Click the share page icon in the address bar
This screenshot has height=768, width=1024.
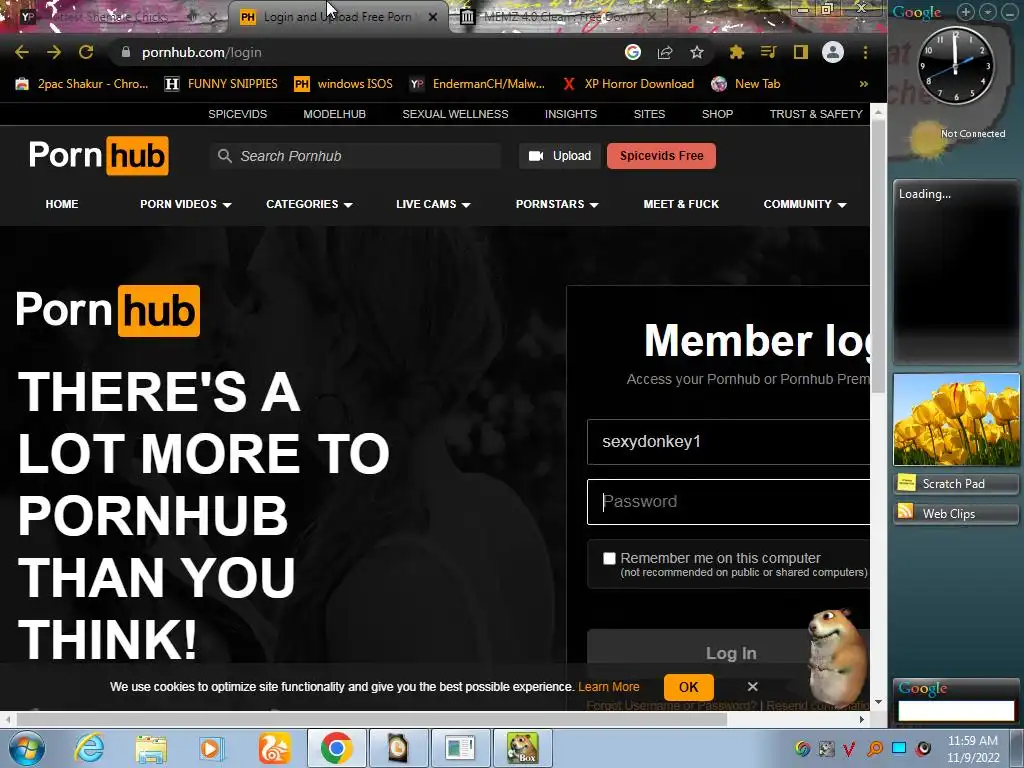pyautogui.click(x=665, y=52)
